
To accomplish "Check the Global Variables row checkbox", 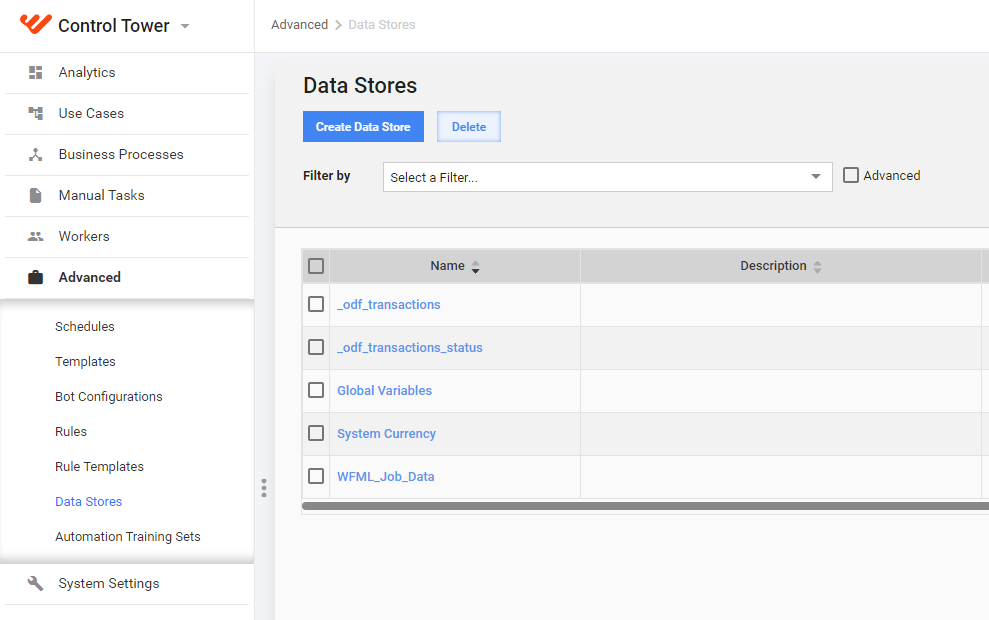I will coord(316,390).
